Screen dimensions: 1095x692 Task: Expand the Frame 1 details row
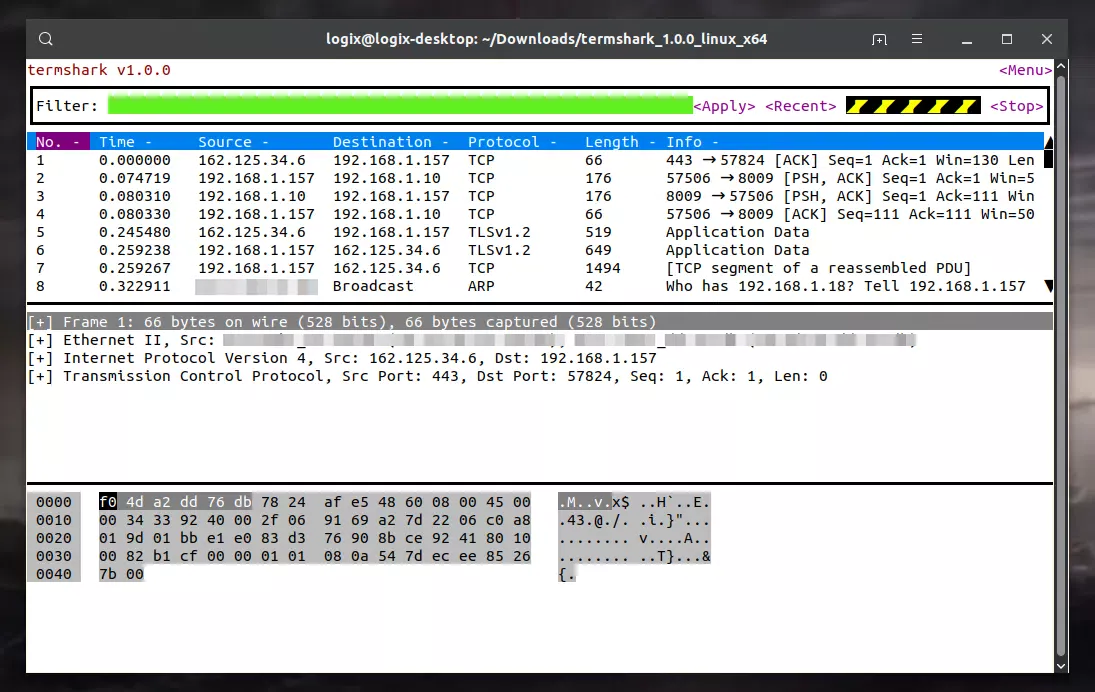point(40,322)
